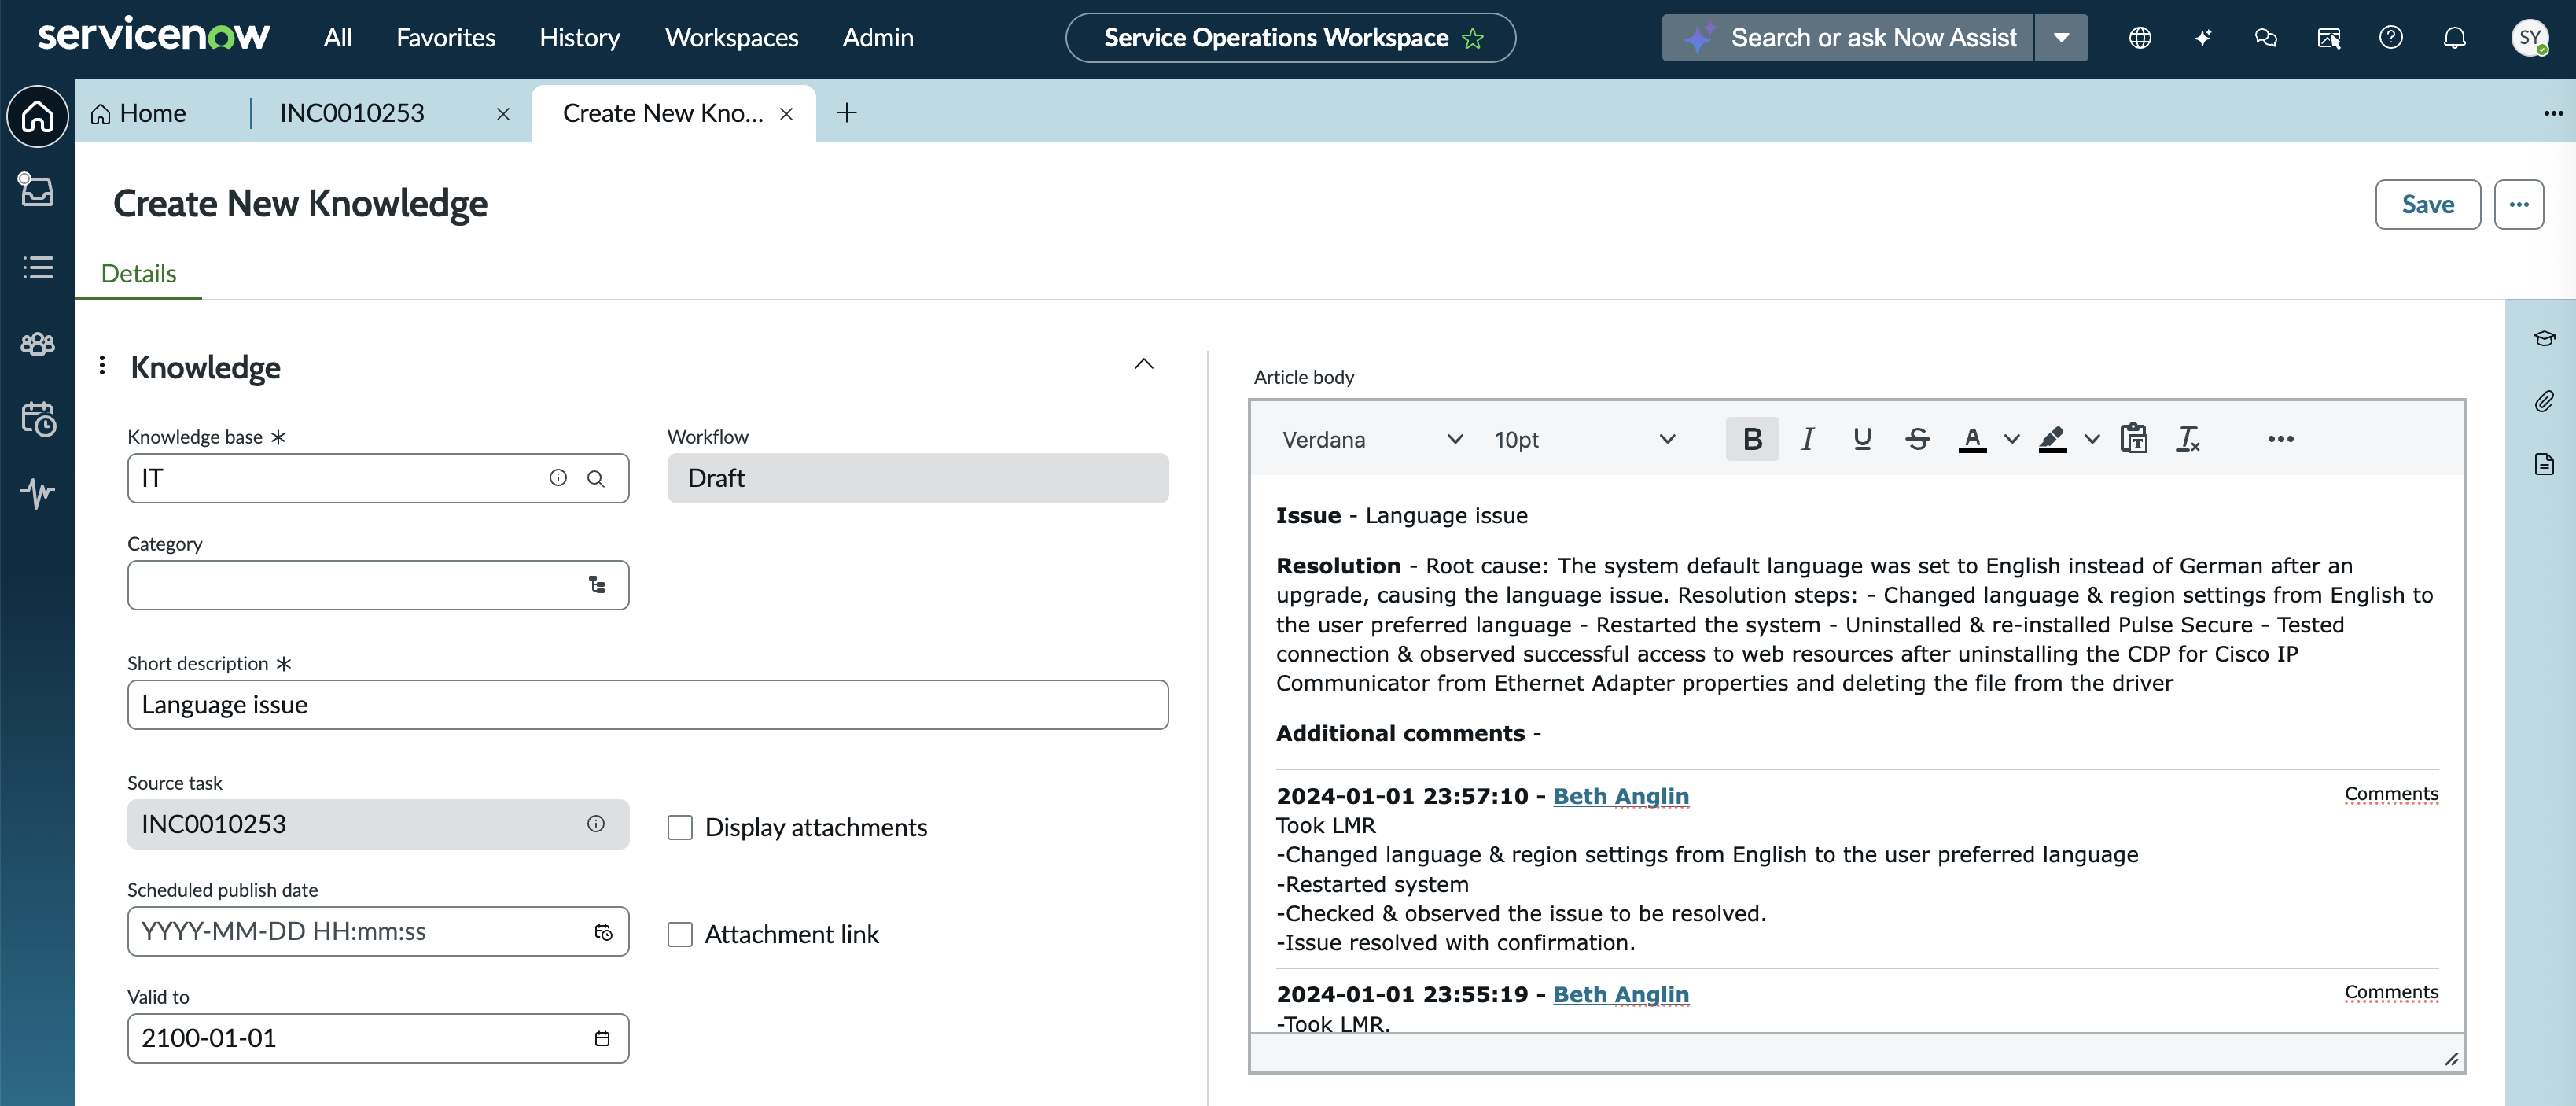
Task: Open the chat conversations icon
Action: 2266,38
